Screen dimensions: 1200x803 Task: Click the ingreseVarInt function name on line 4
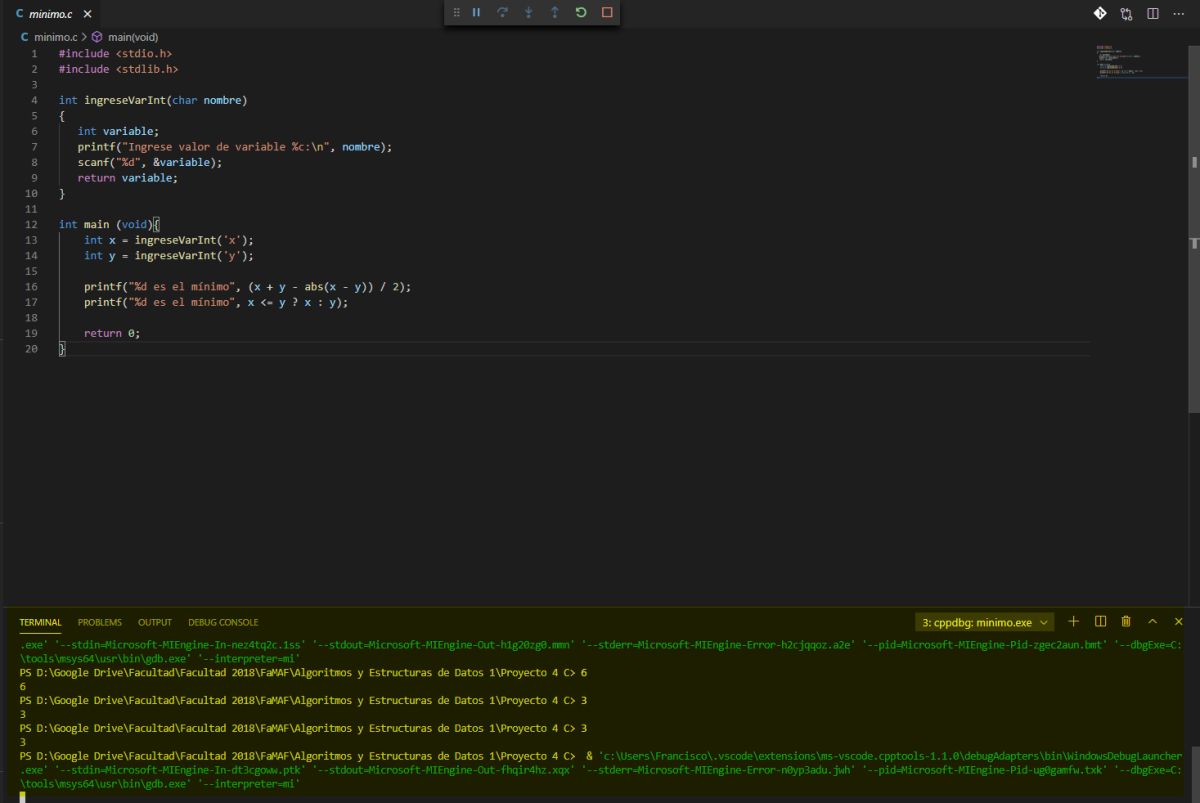124,100
